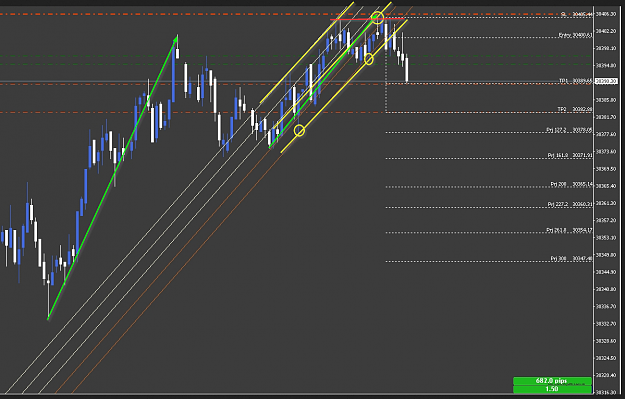Select the Entry price level label
The width and height of the screenshot is (625, 399).
[575, 35]
